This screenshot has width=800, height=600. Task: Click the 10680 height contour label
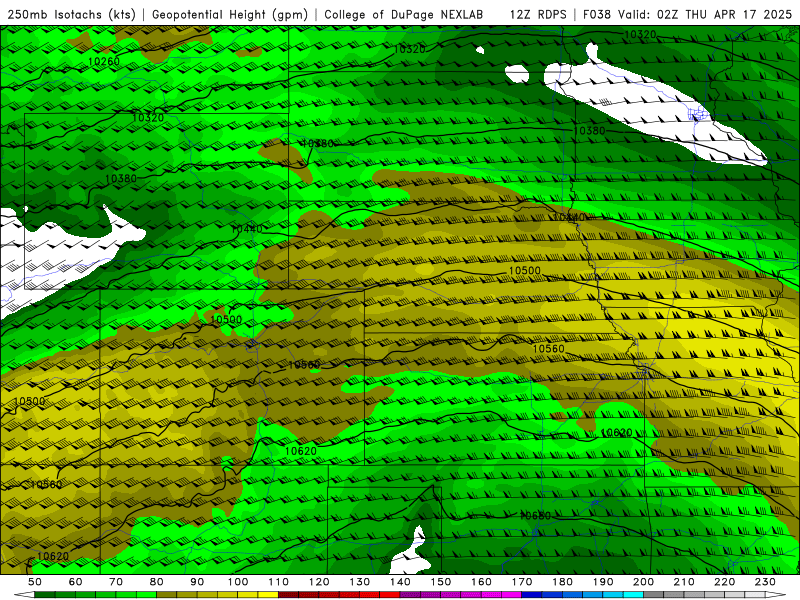[535, 515]
